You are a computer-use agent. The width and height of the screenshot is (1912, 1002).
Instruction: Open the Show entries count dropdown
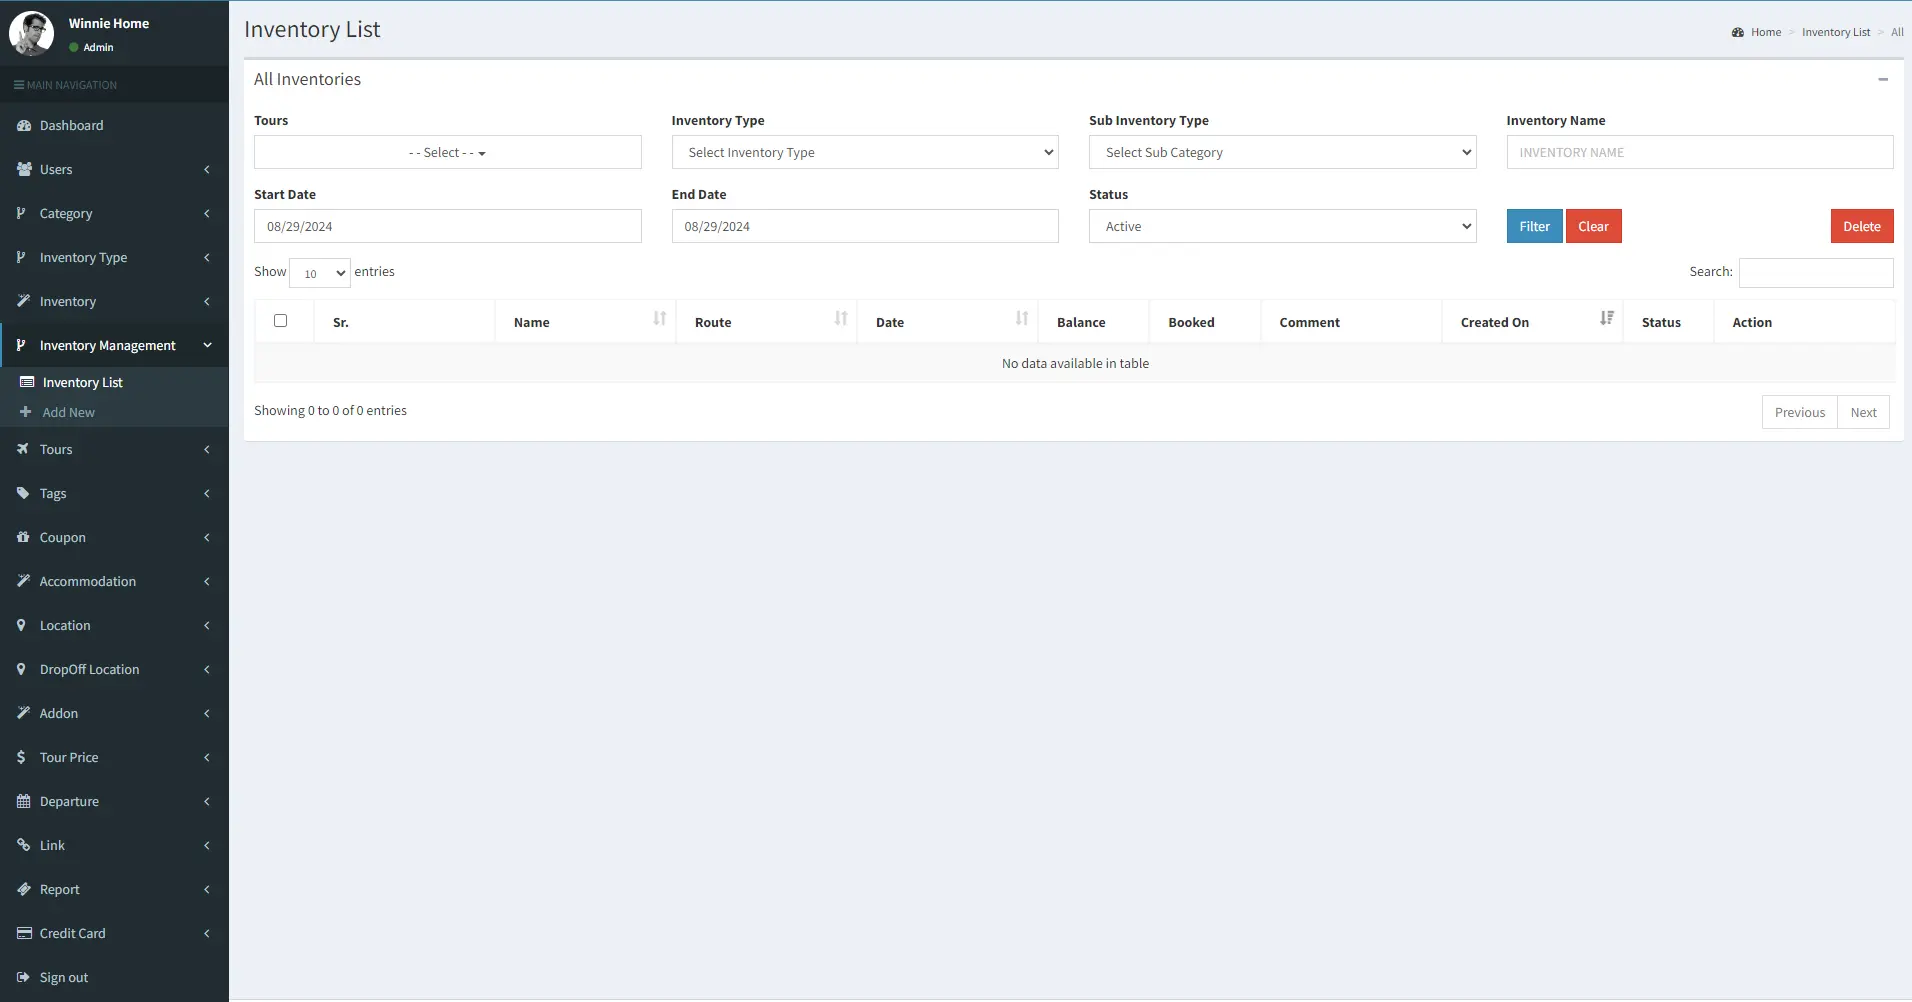tap(320, 273)
